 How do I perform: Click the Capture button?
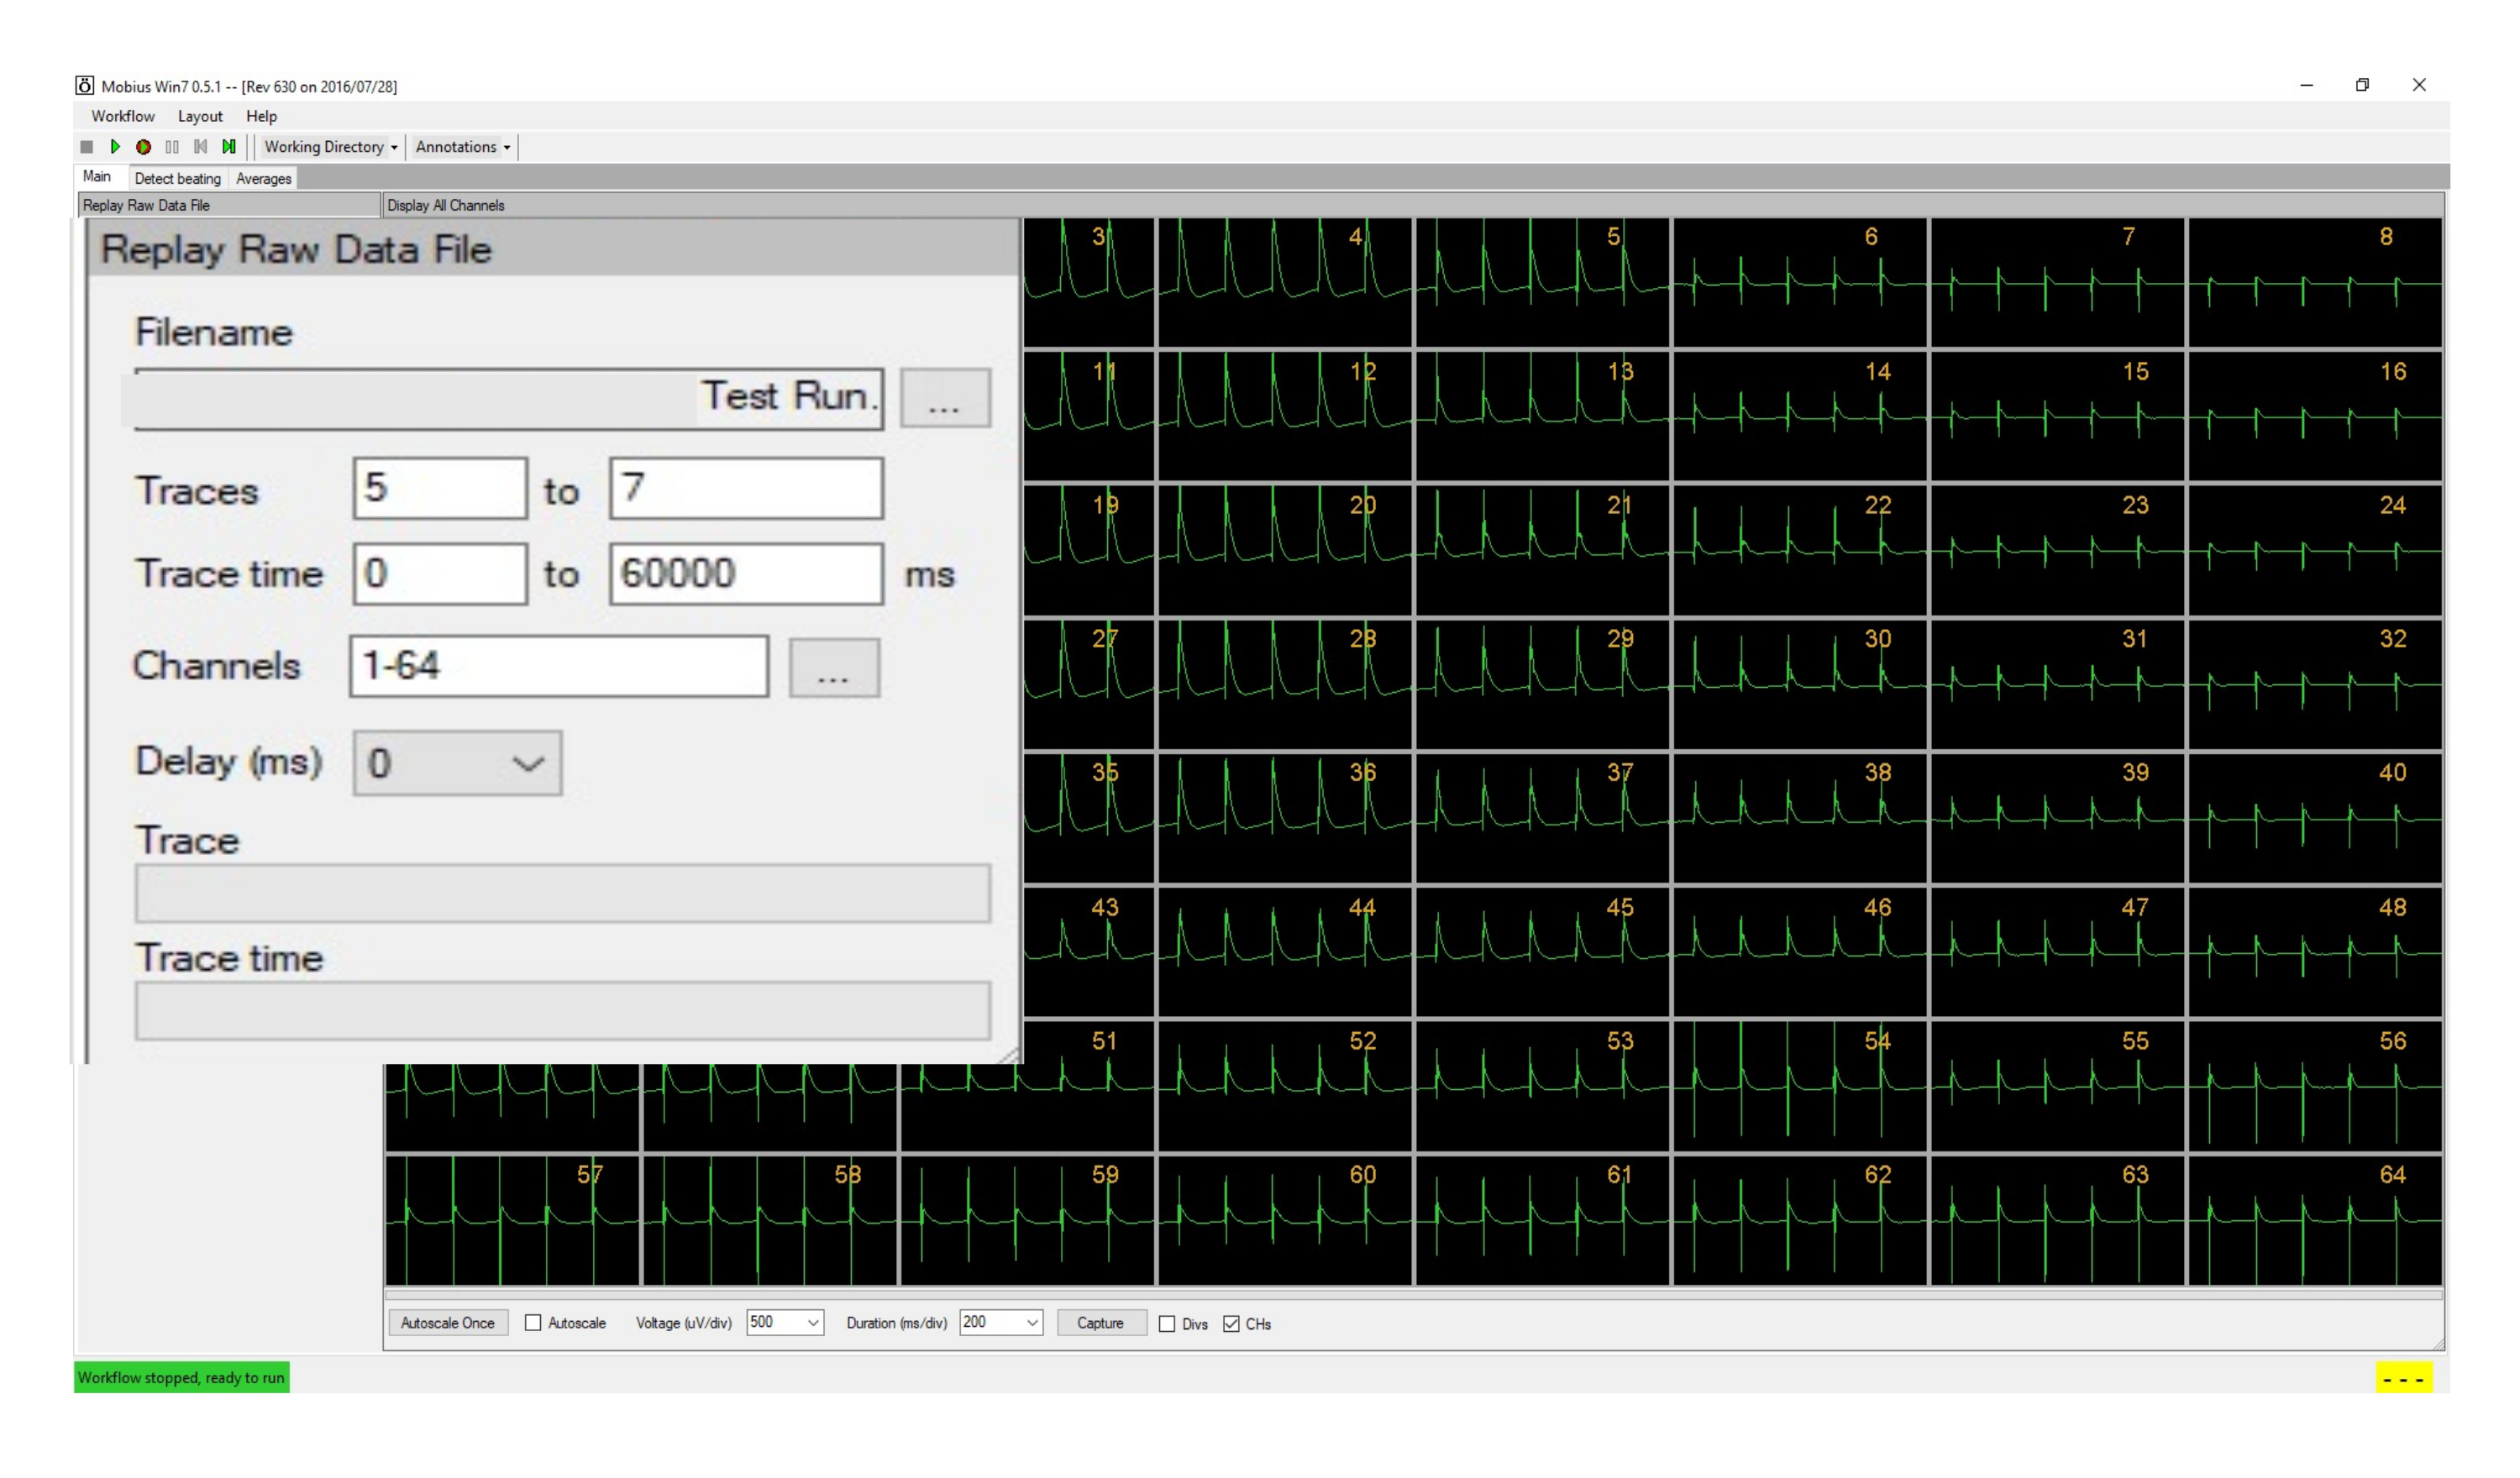(x=1100, y=1323)
